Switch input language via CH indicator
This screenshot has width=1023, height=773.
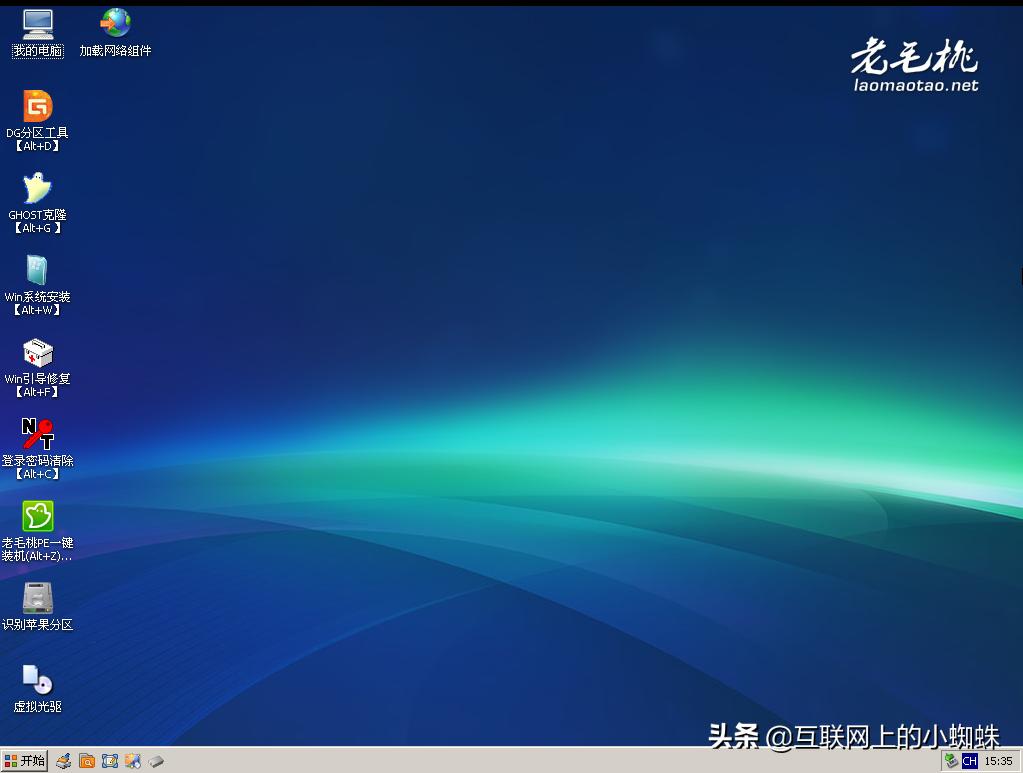(x=968, y=761)
